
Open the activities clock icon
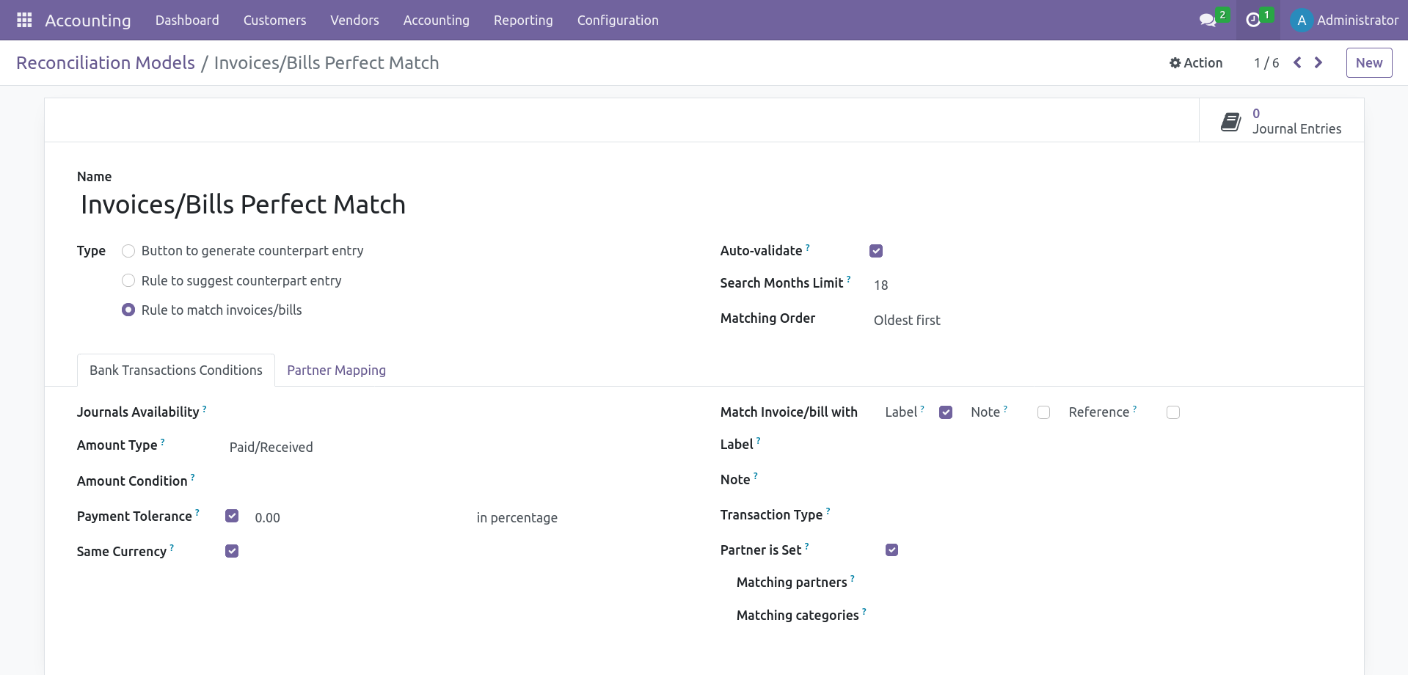(x=1253, y=20)
